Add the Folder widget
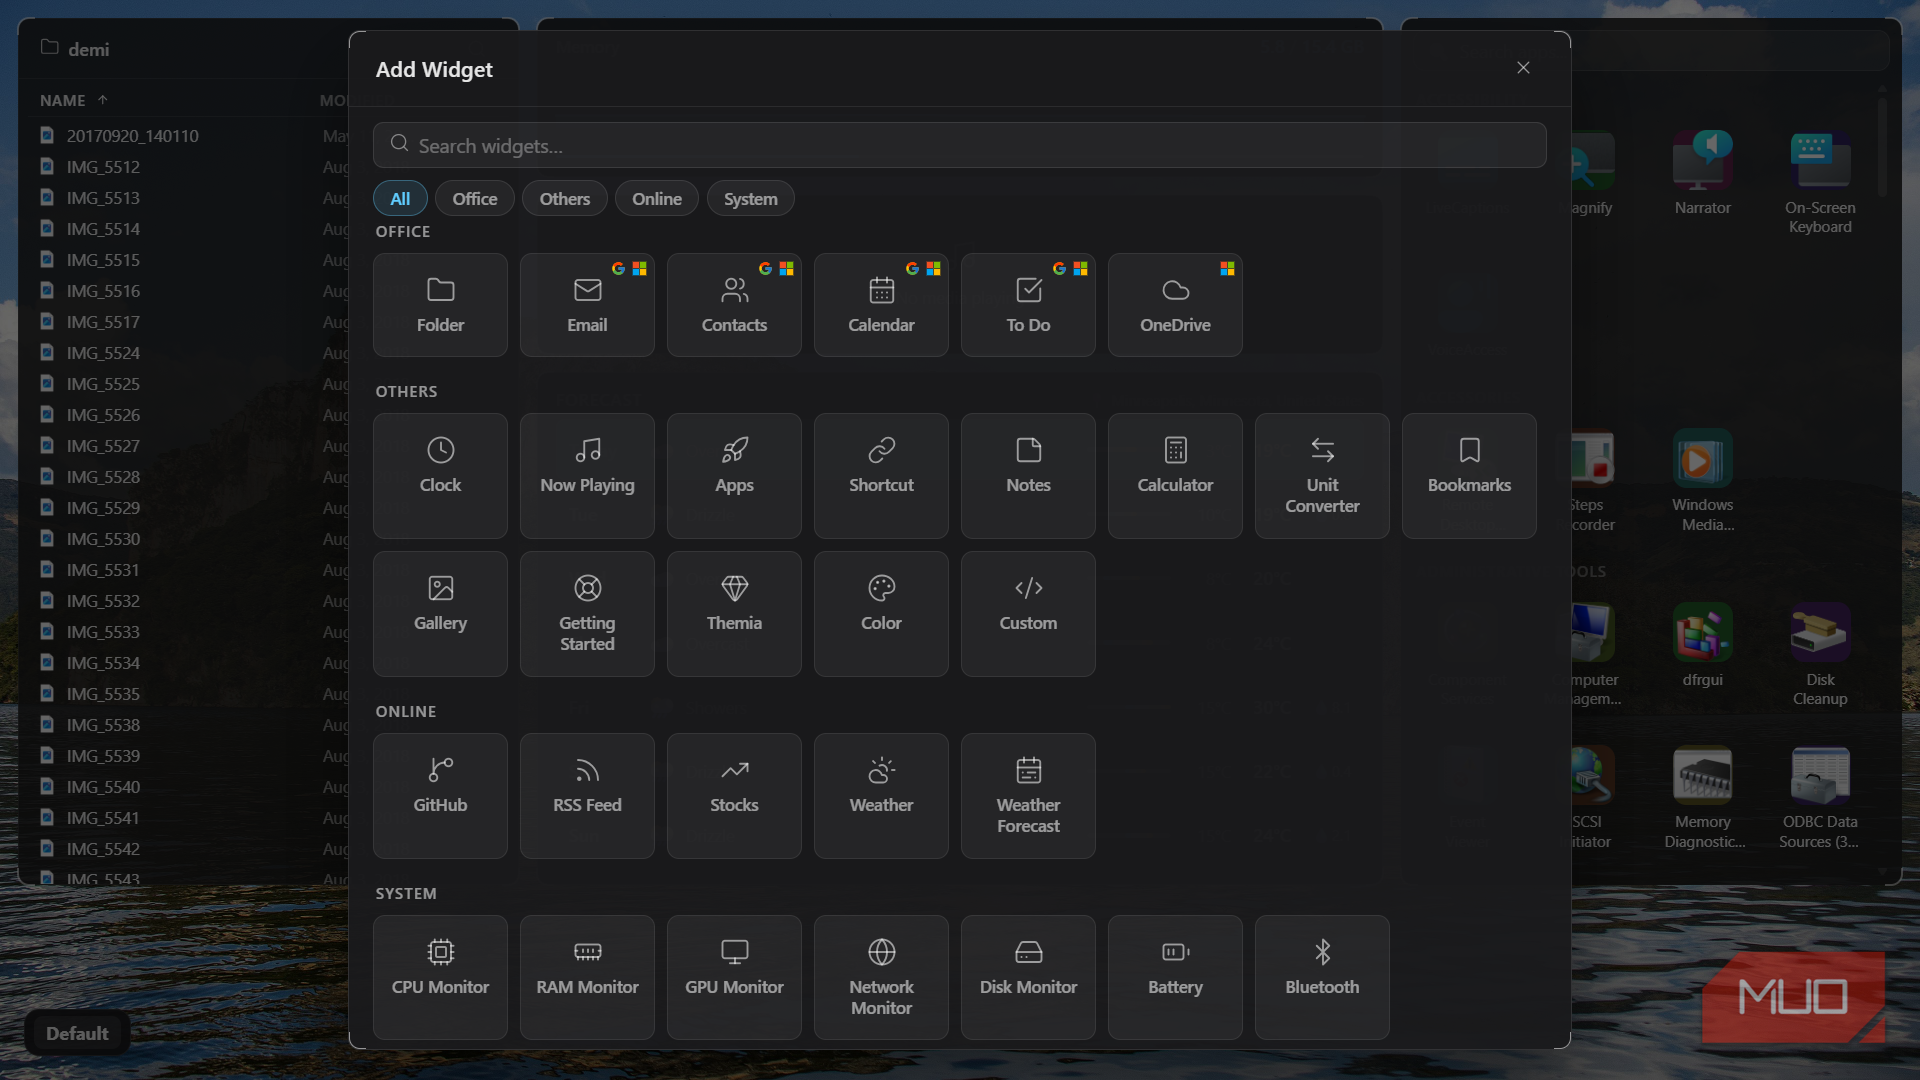Screen dimensions: 1920x1080 [x=440, y=305]
